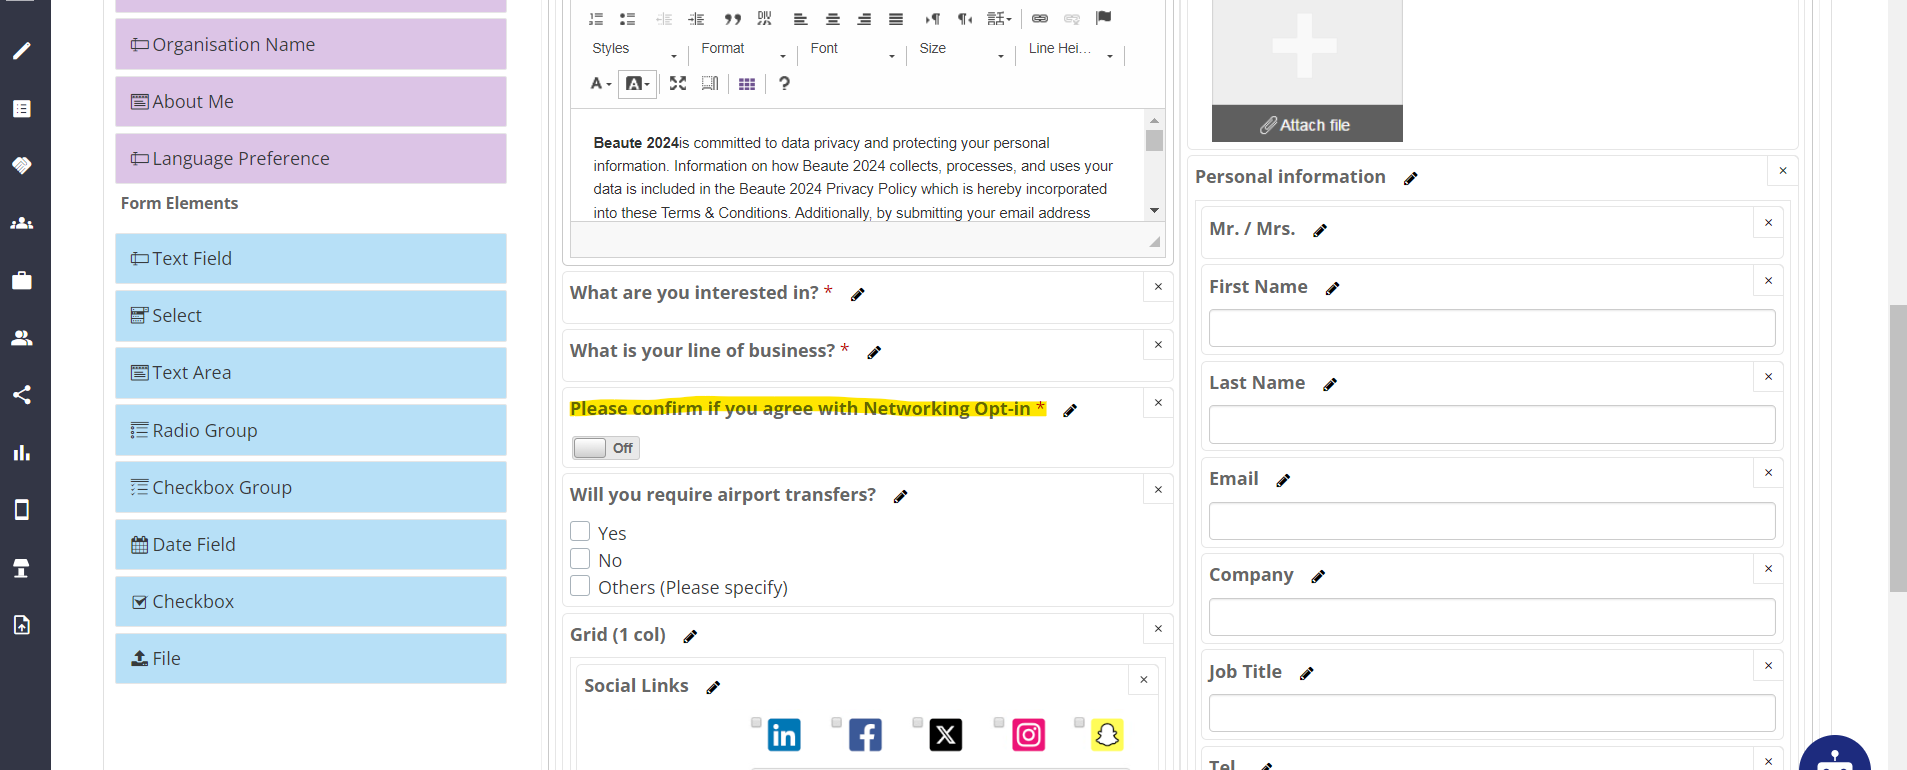Click the Attach file button
The width and height of the screenshot is (1907, 770).
[x=1306, y=125]
